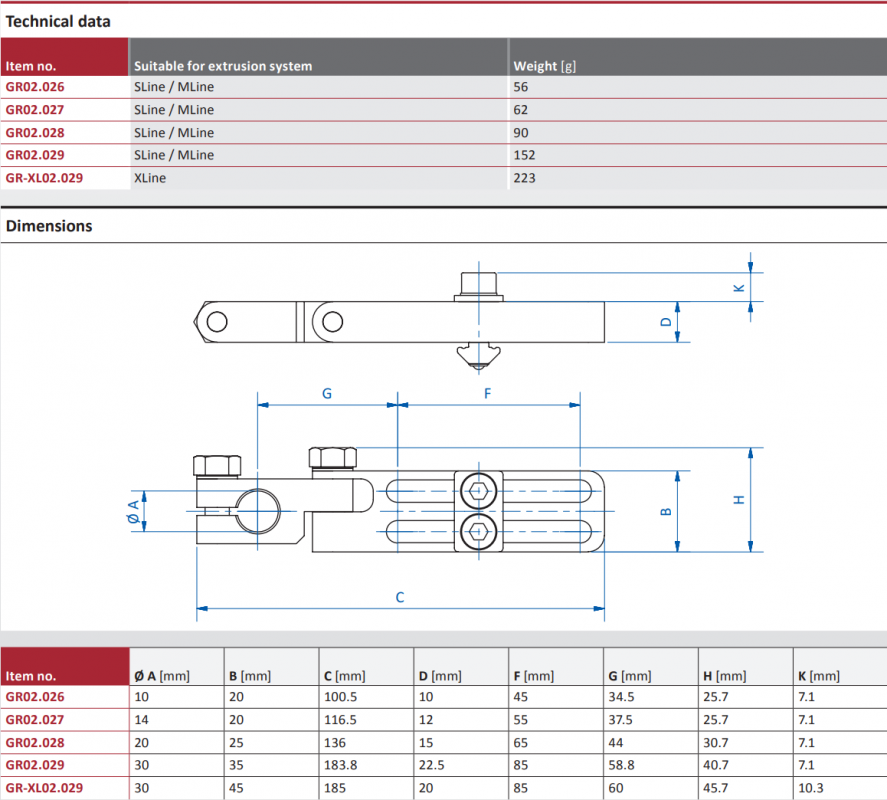The image size is (887, 800).
Task: Click the D value 22.5
Action: [432, 765]
